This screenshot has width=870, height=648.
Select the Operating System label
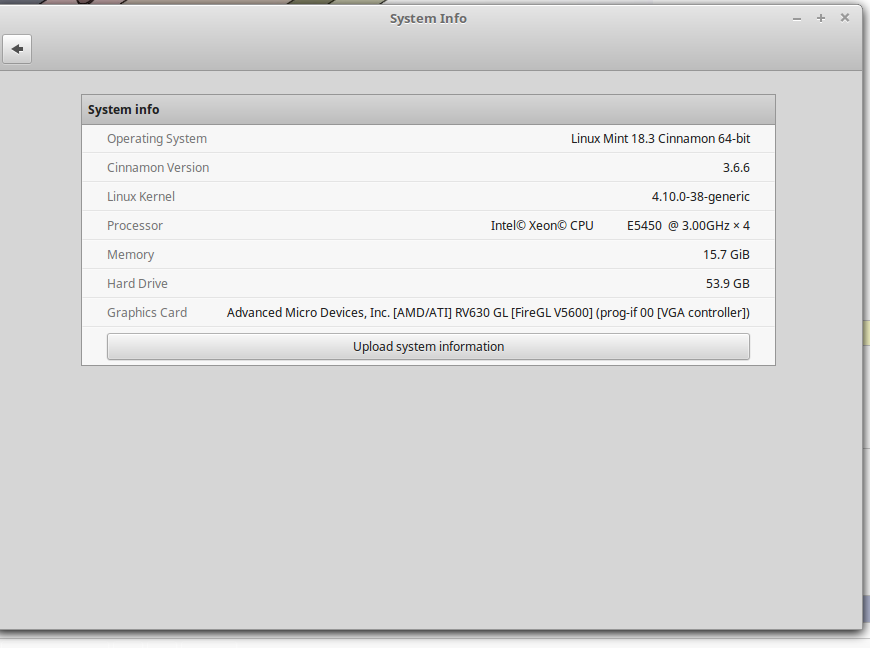[x=157, y=139]
